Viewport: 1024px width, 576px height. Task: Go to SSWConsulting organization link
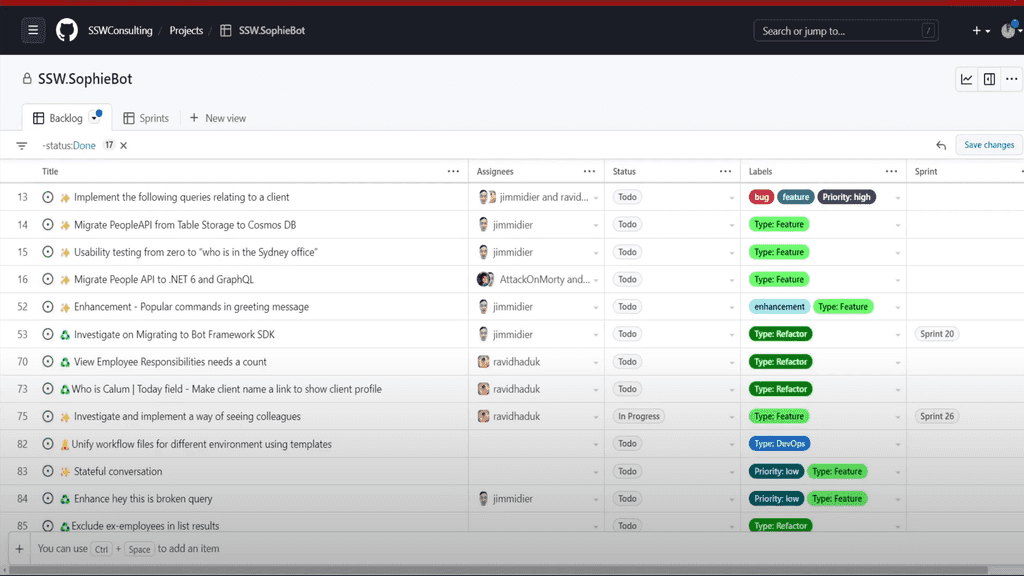pos(120,31)
